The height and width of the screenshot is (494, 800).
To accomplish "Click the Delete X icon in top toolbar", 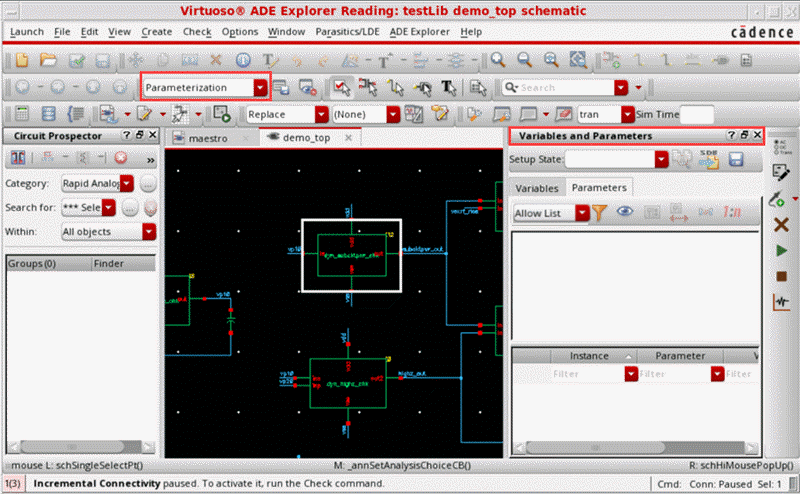I will tap(216, 60).
